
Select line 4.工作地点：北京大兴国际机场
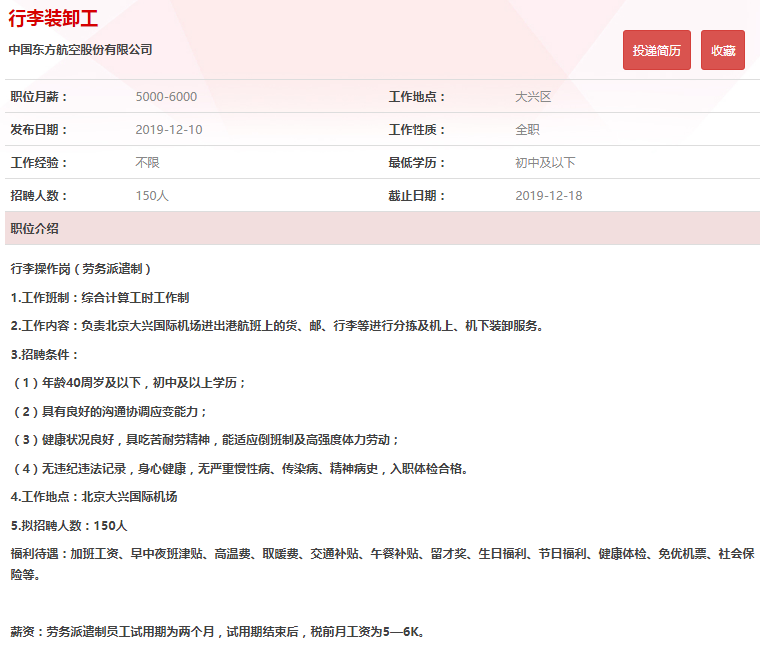94,497
